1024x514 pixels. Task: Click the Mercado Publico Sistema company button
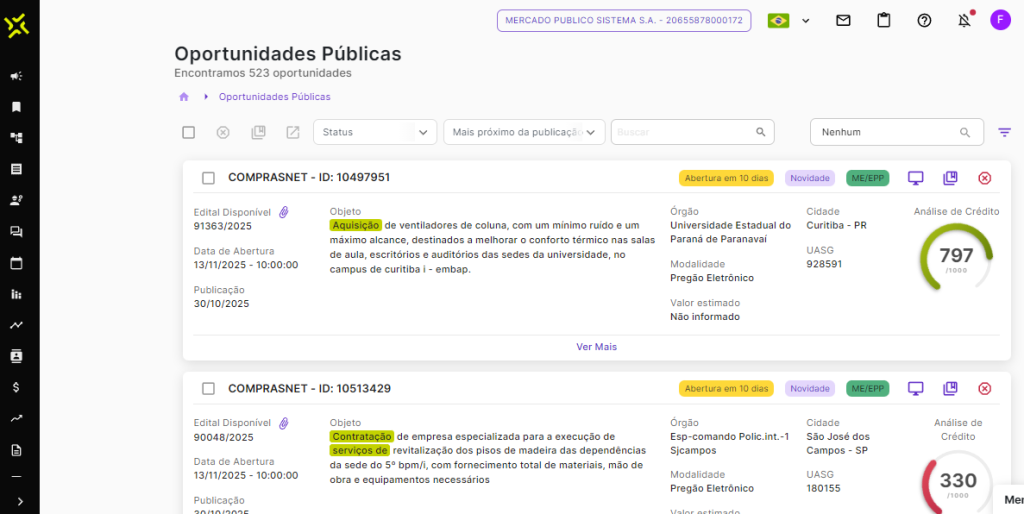coord(623,20)
